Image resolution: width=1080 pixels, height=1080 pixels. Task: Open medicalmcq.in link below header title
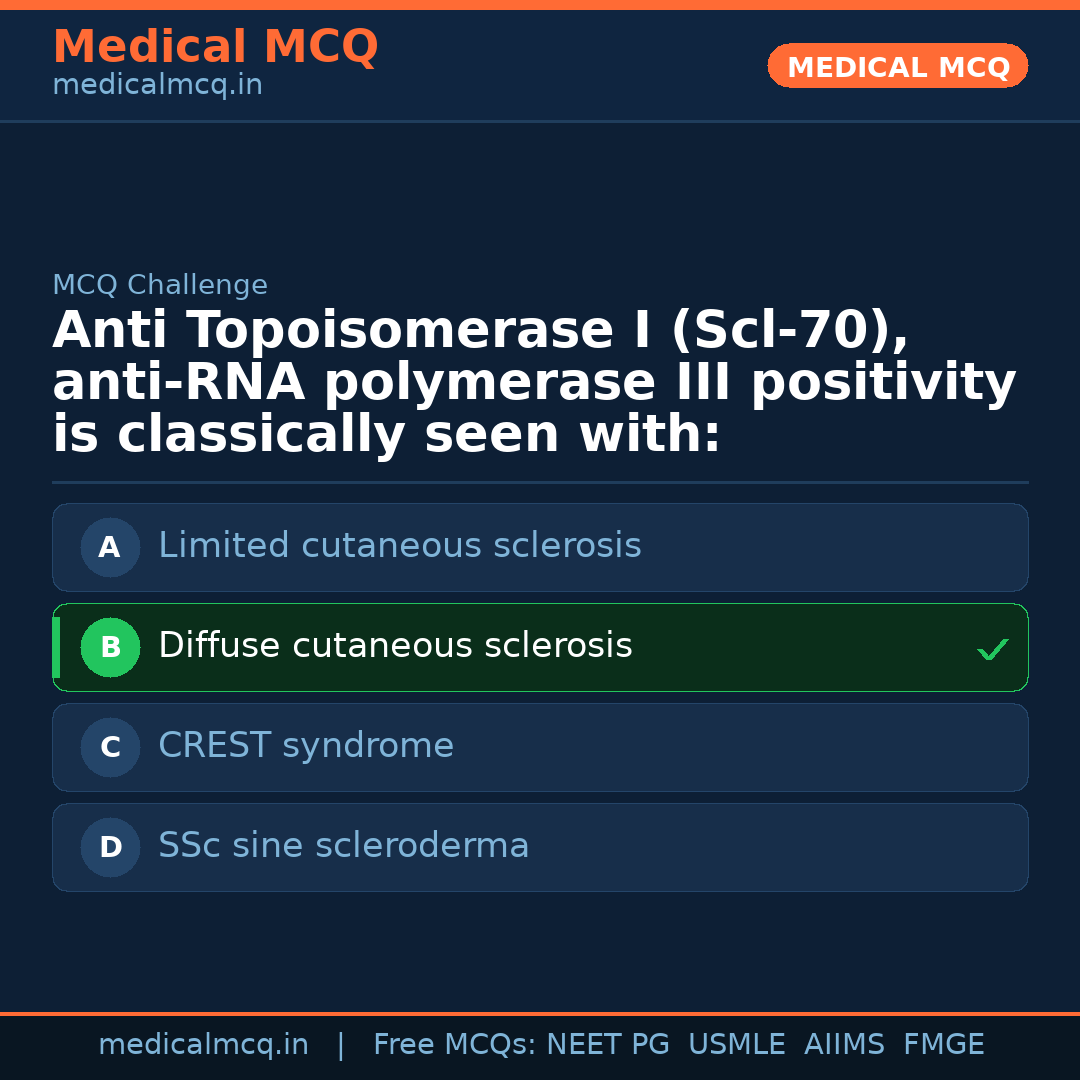(x=157, y=86)
